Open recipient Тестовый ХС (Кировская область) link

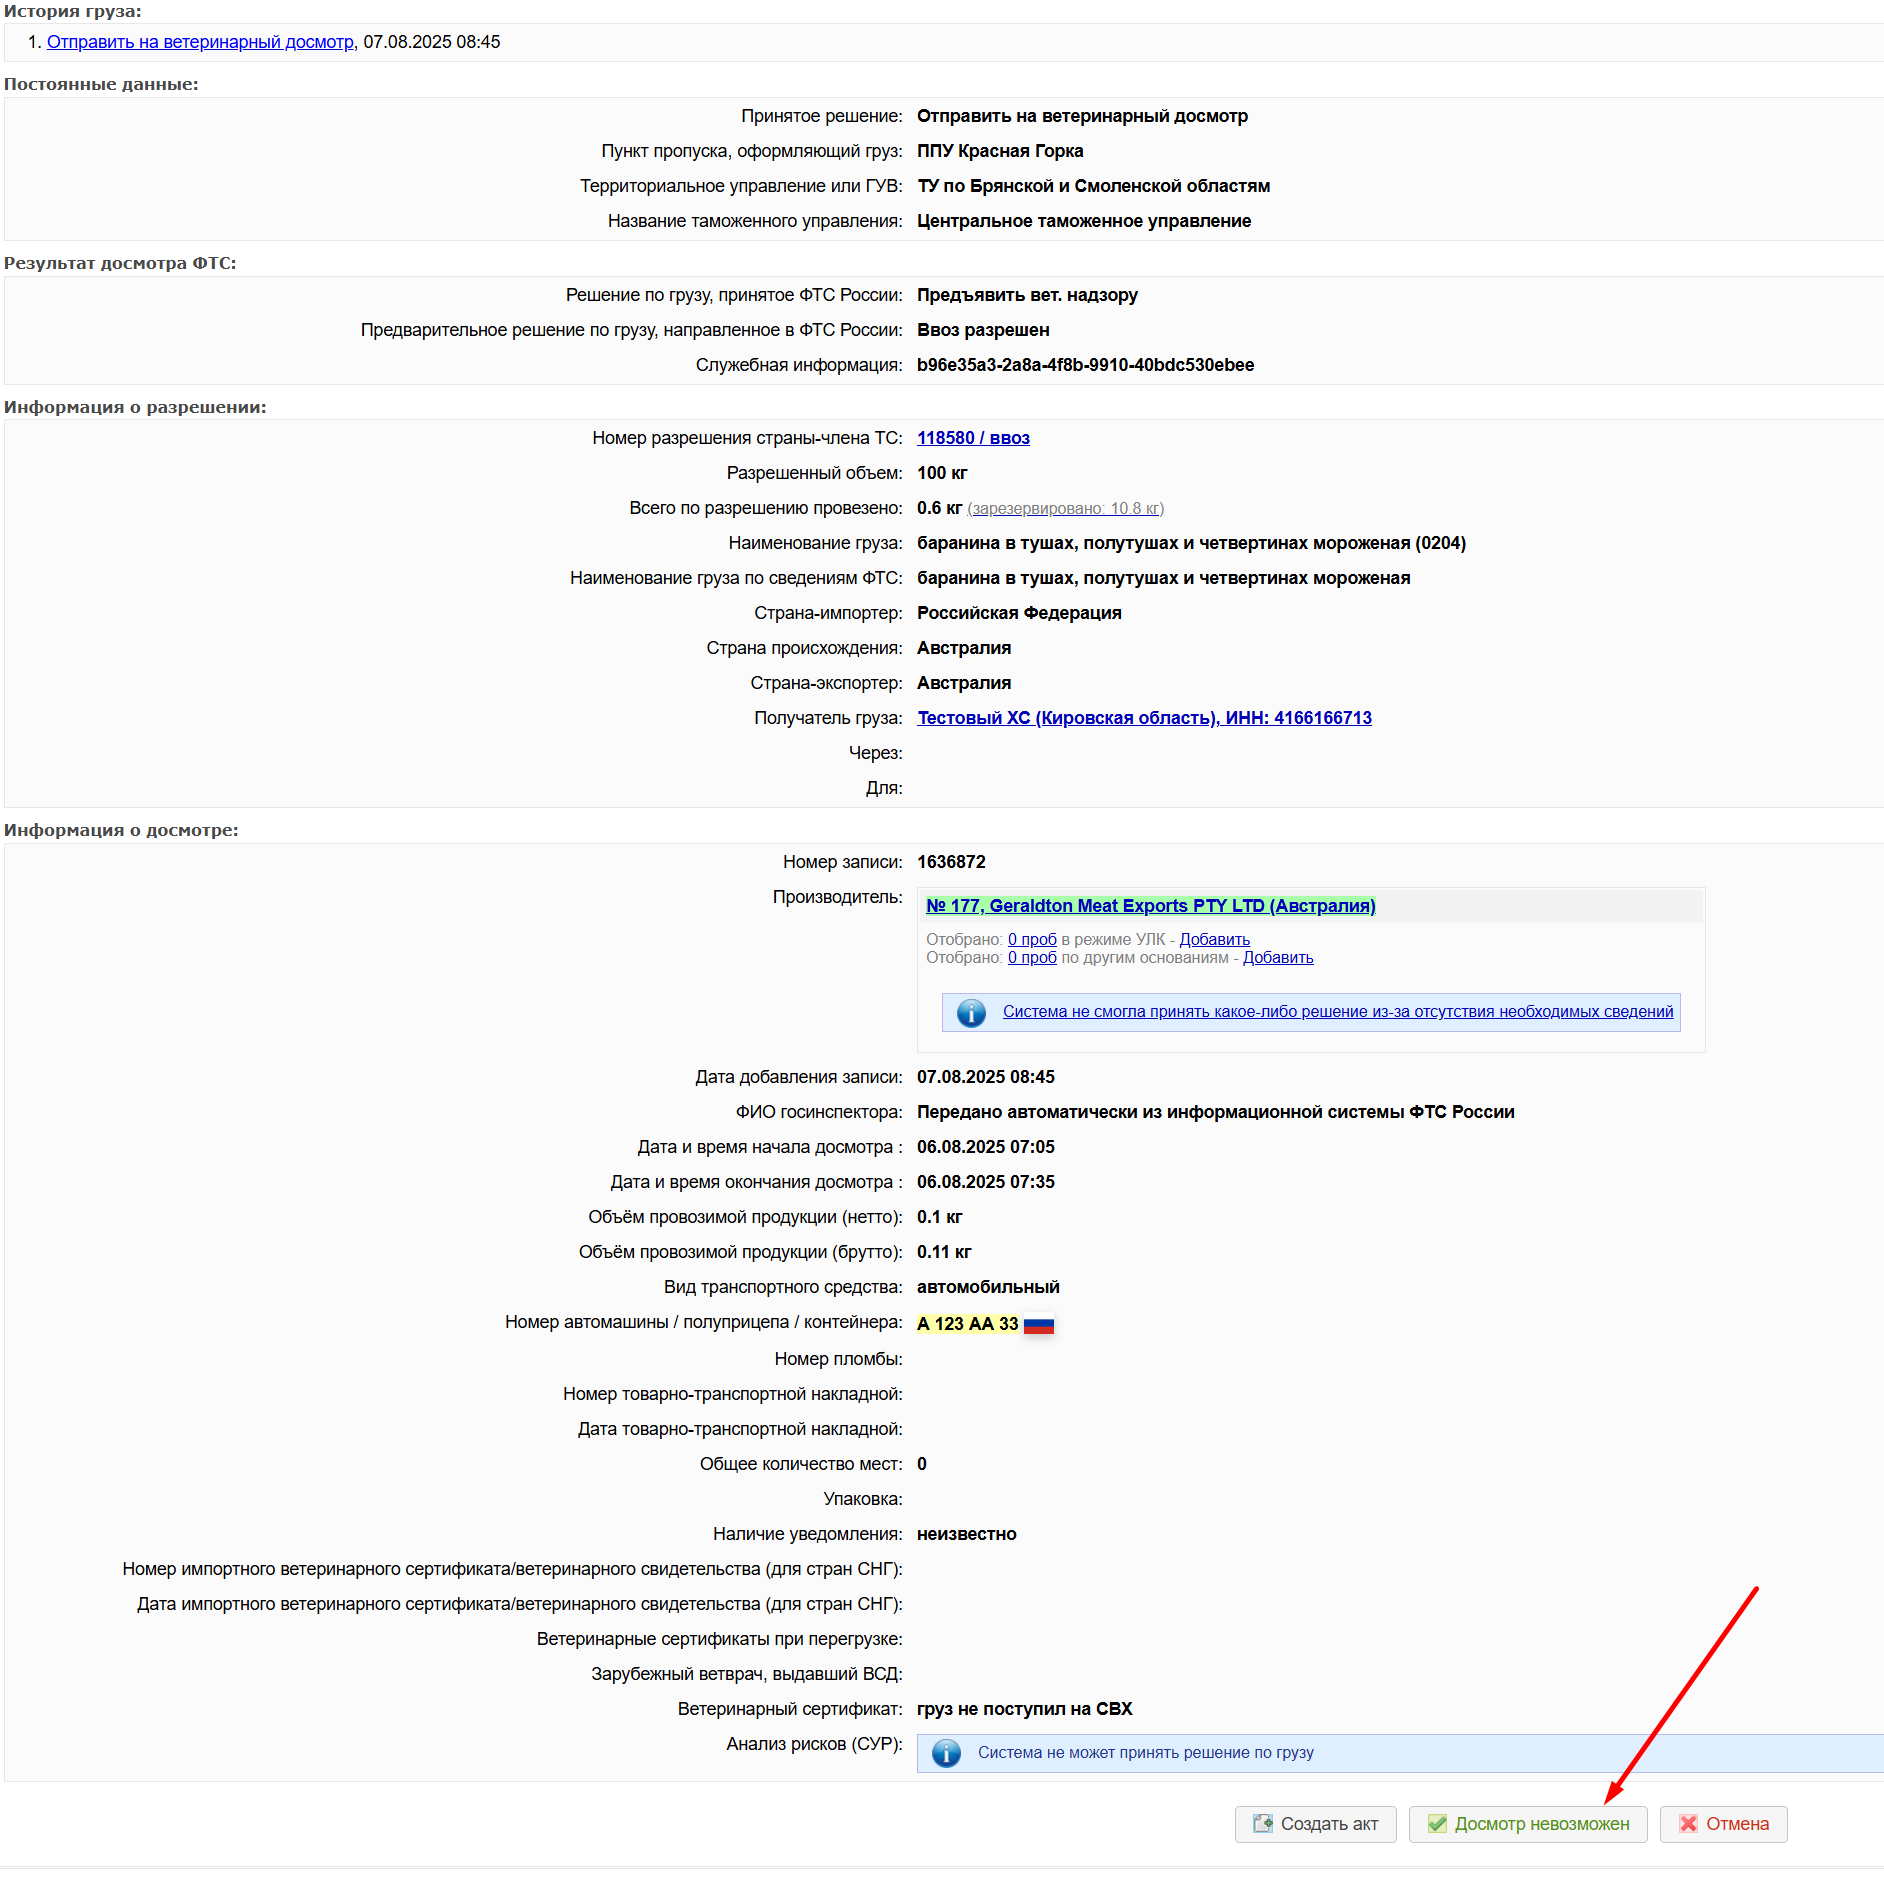1144,718
